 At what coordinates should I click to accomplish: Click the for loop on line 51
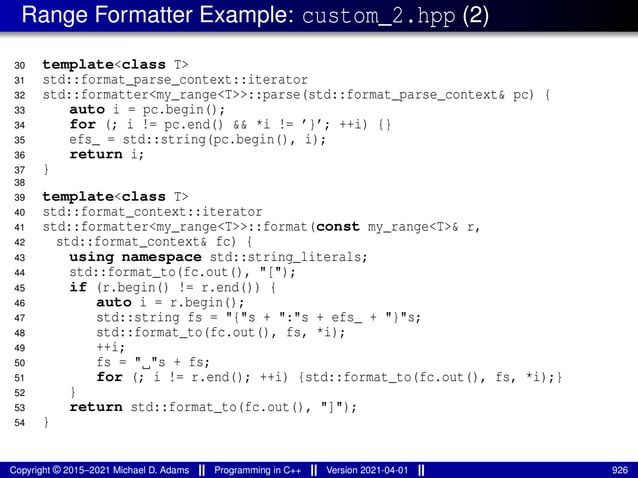pyautogui.click(x=330, y=378)
